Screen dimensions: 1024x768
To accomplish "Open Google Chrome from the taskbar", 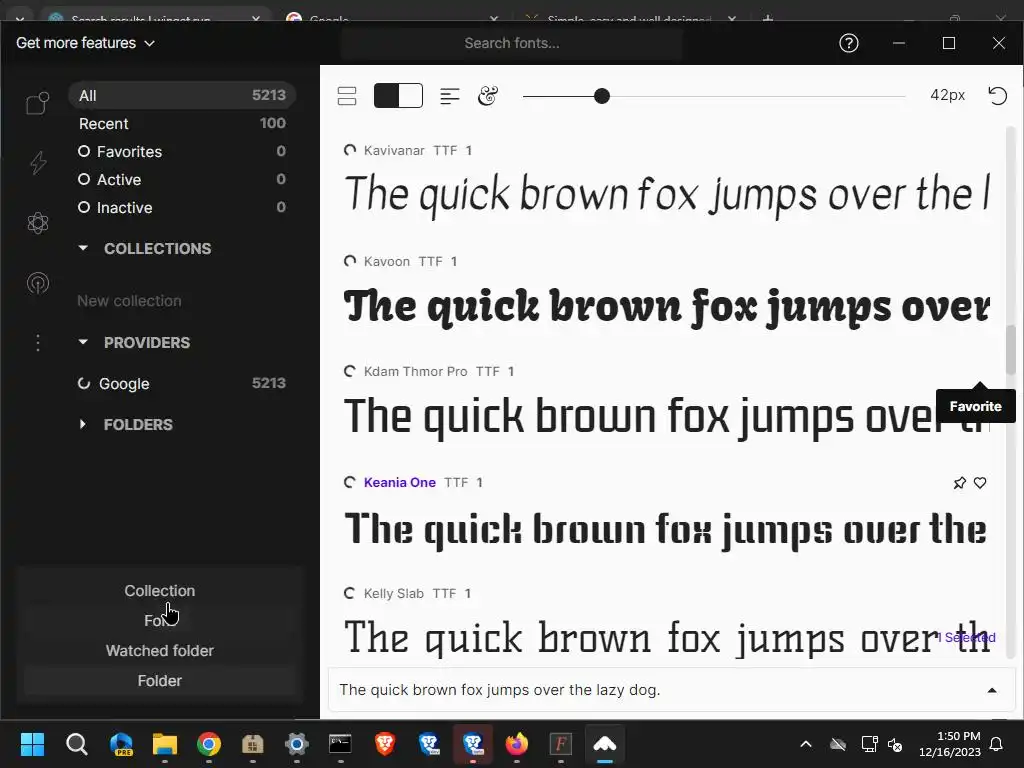I will coord(209,744).
